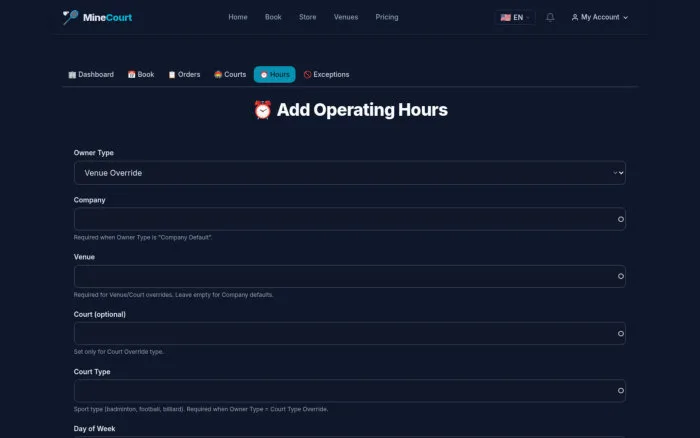
Task: Open the Pricing page link
Action: click(387, 17)
